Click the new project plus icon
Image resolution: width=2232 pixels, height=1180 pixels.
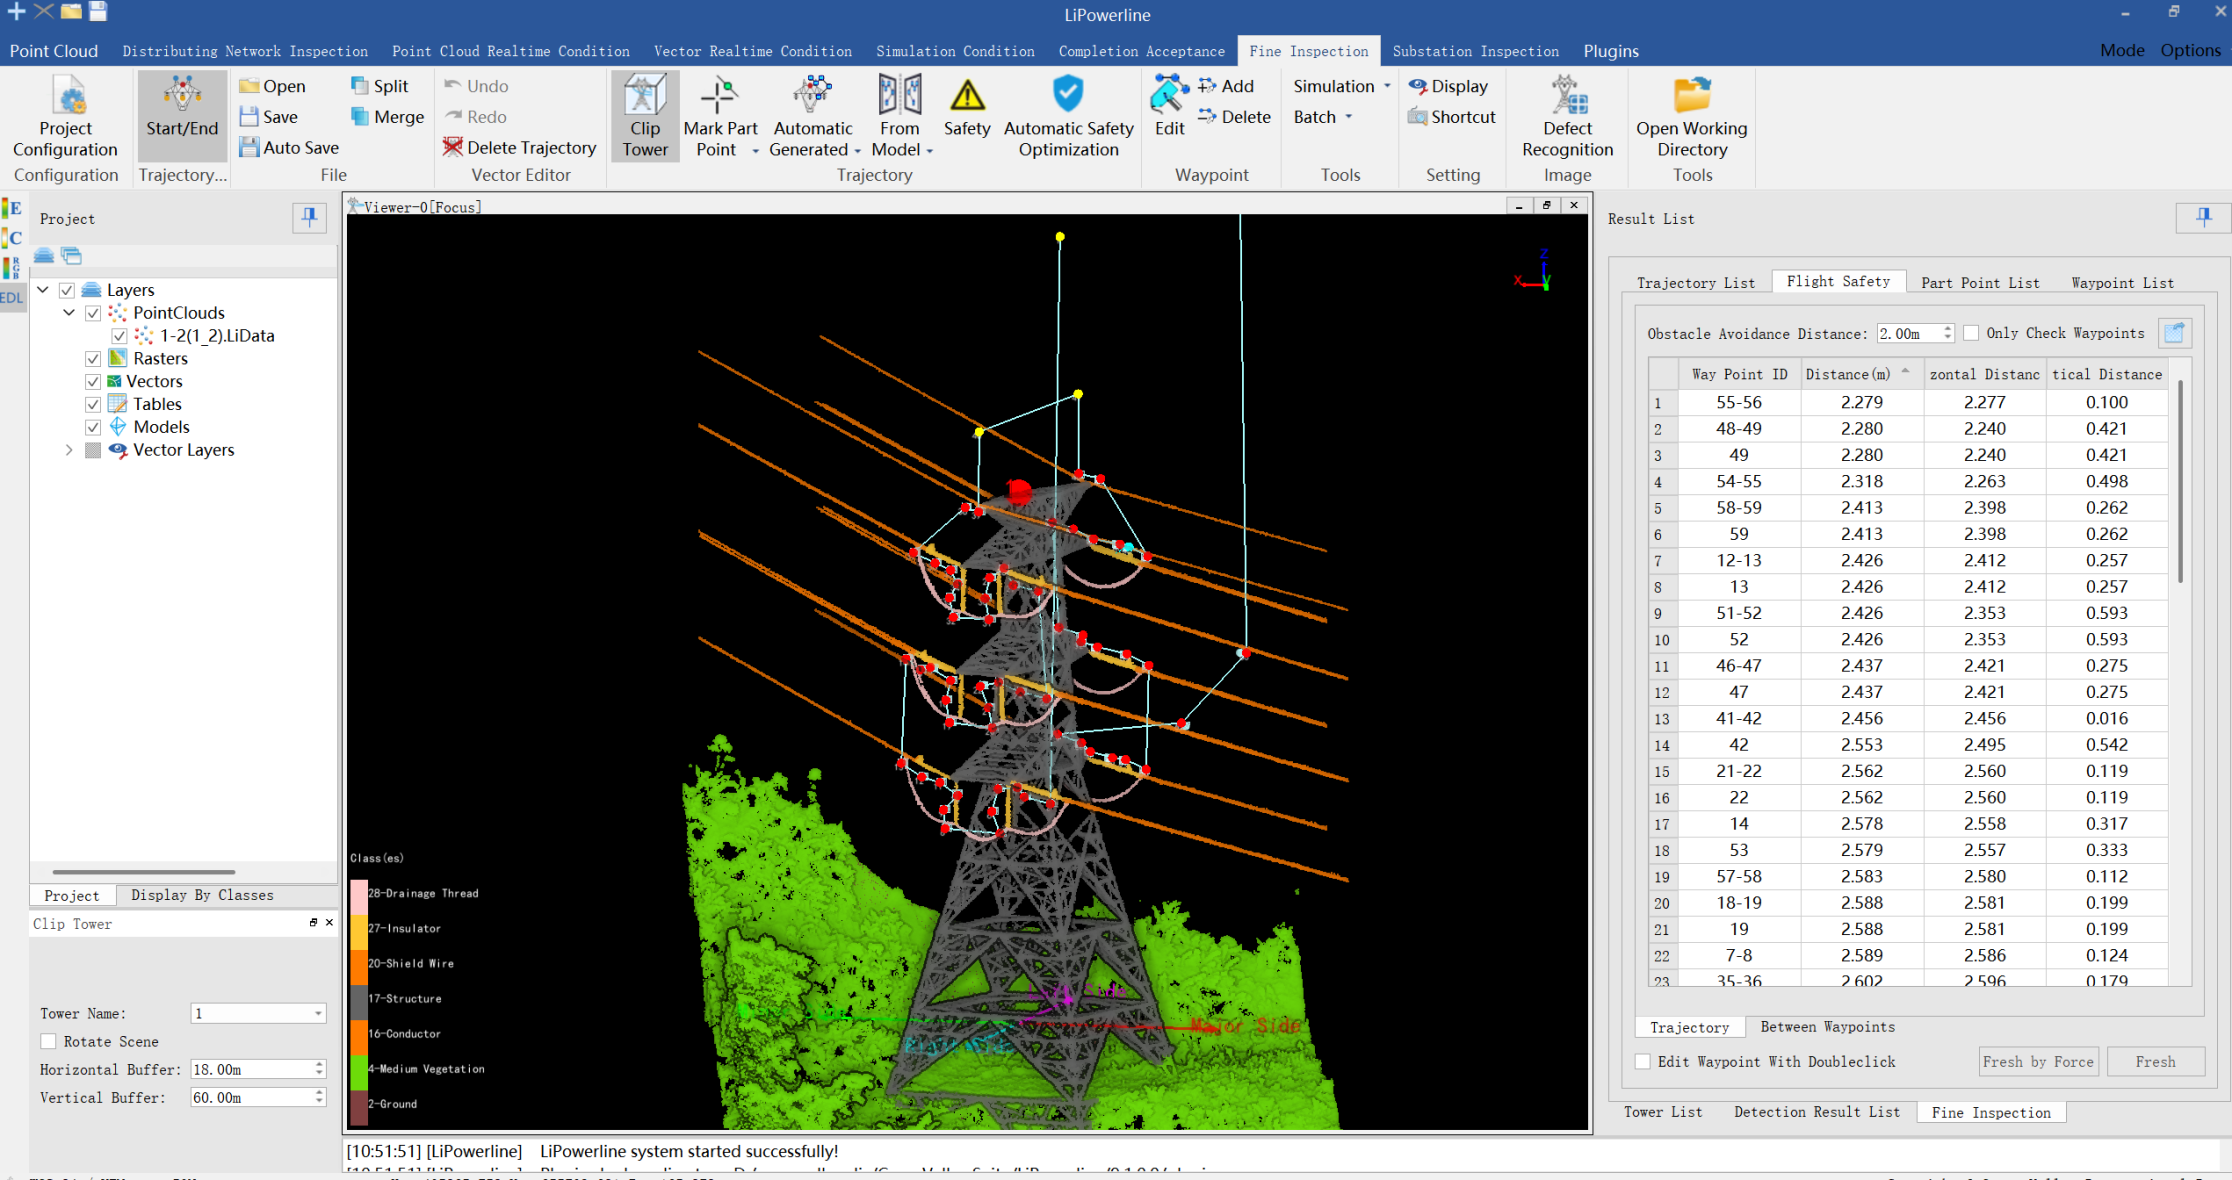click(16, 11)
